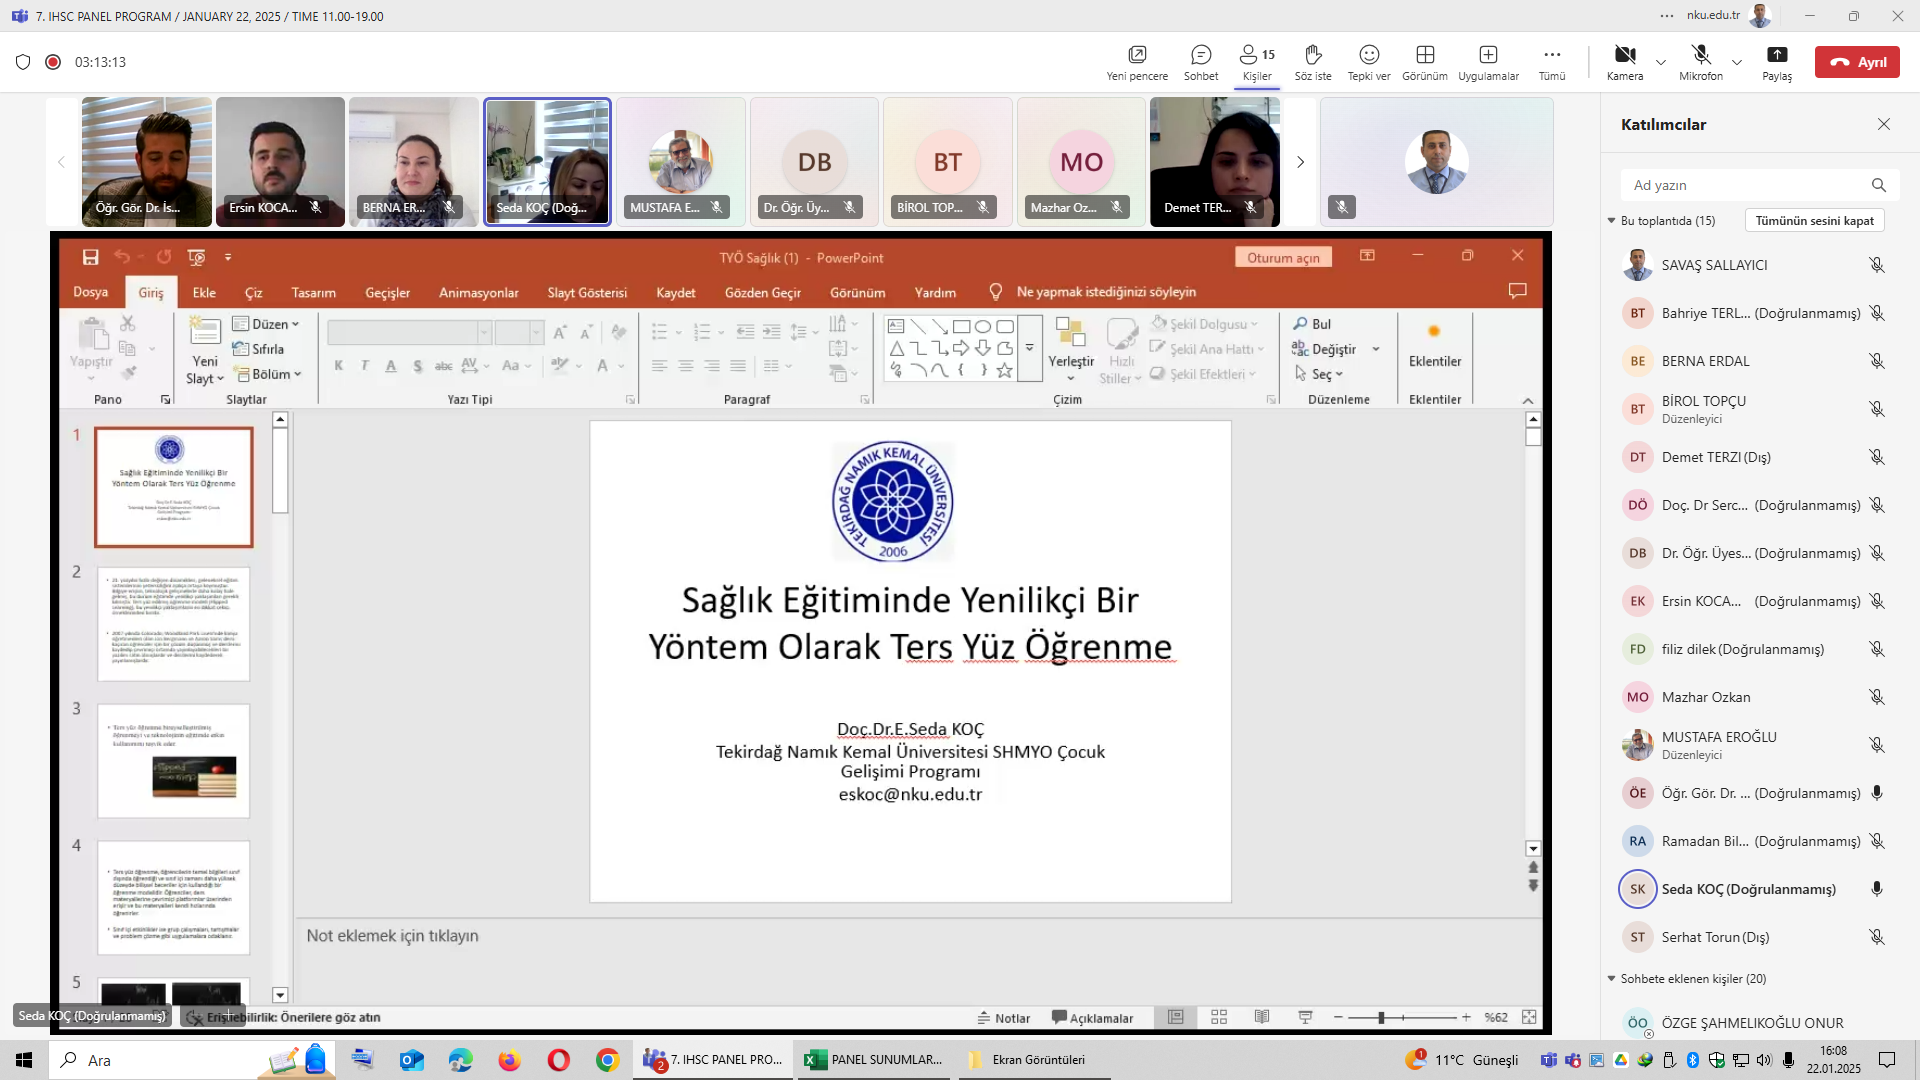Toggle mic for SAVAŞ SALLAYICI
Image resolution: width=1920 pixels, height=1080 pixels.
pos(1877,265)
